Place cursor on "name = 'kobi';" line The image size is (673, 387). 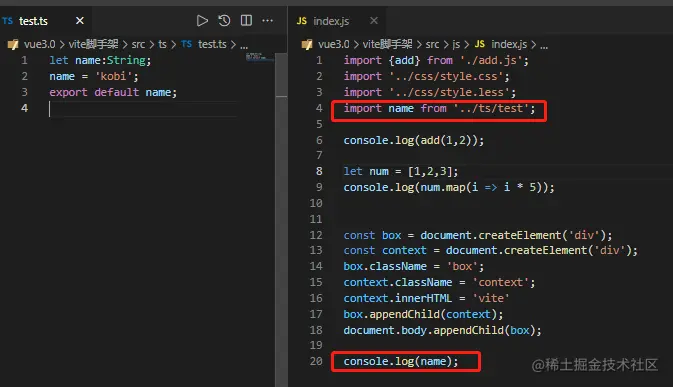tap(94, 76)
